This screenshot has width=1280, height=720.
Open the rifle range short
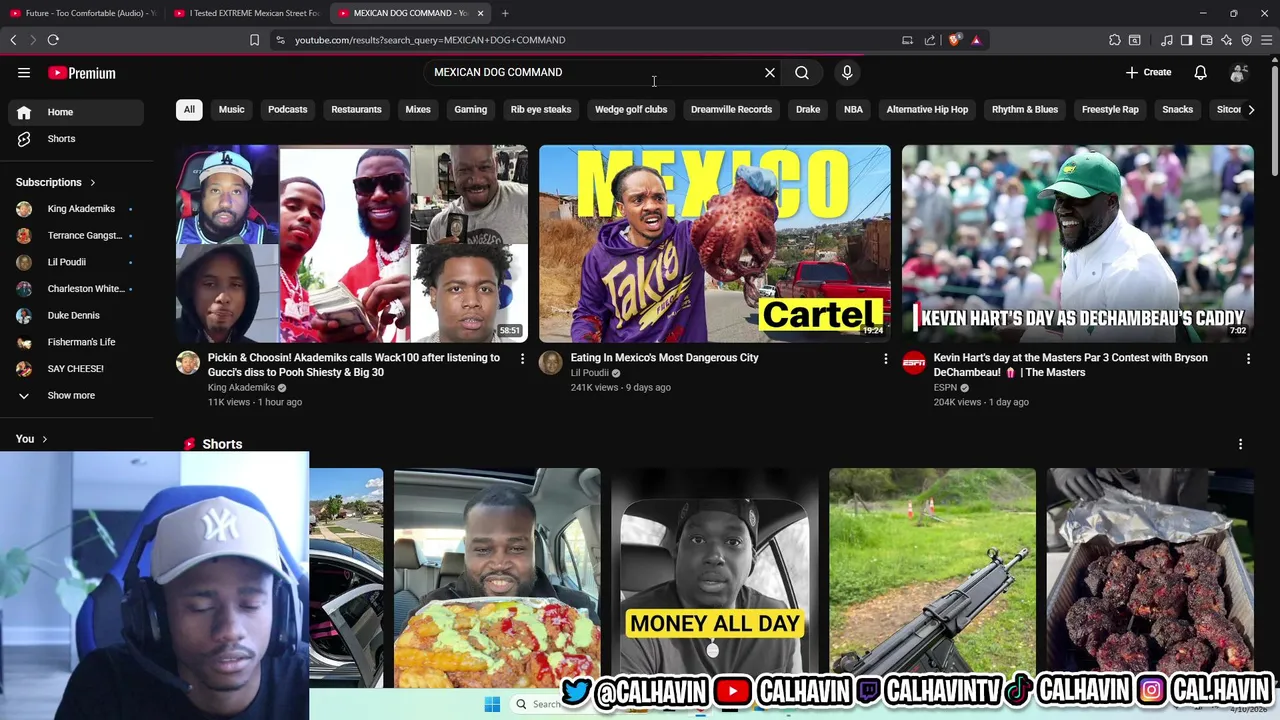coord(932,578)
